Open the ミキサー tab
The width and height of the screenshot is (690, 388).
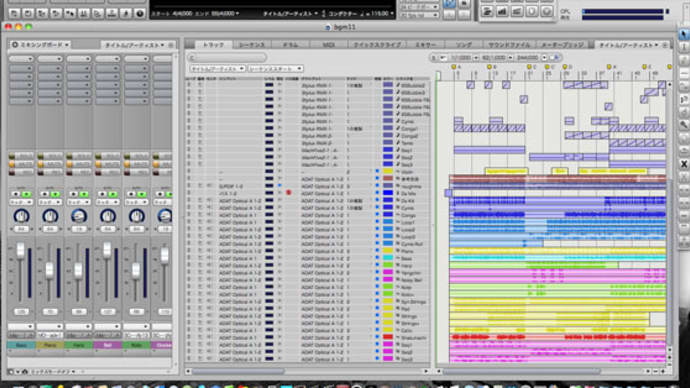[426, 44]
